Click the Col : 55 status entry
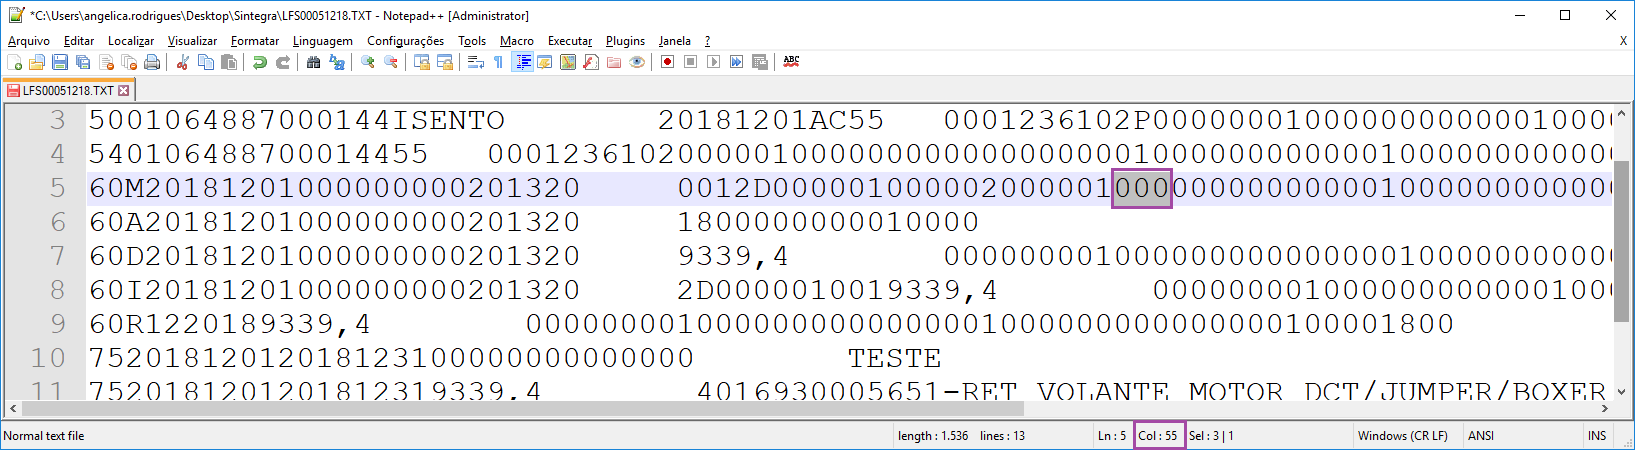 [x=1158, y=436]
